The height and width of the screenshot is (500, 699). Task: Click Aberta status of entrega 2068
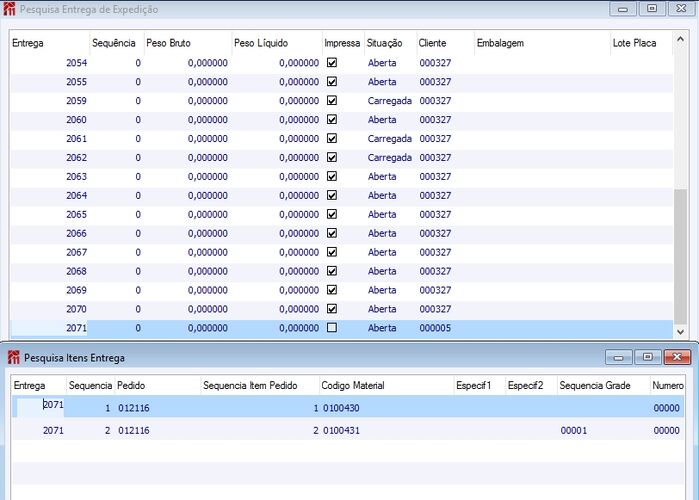coord(382,271)
